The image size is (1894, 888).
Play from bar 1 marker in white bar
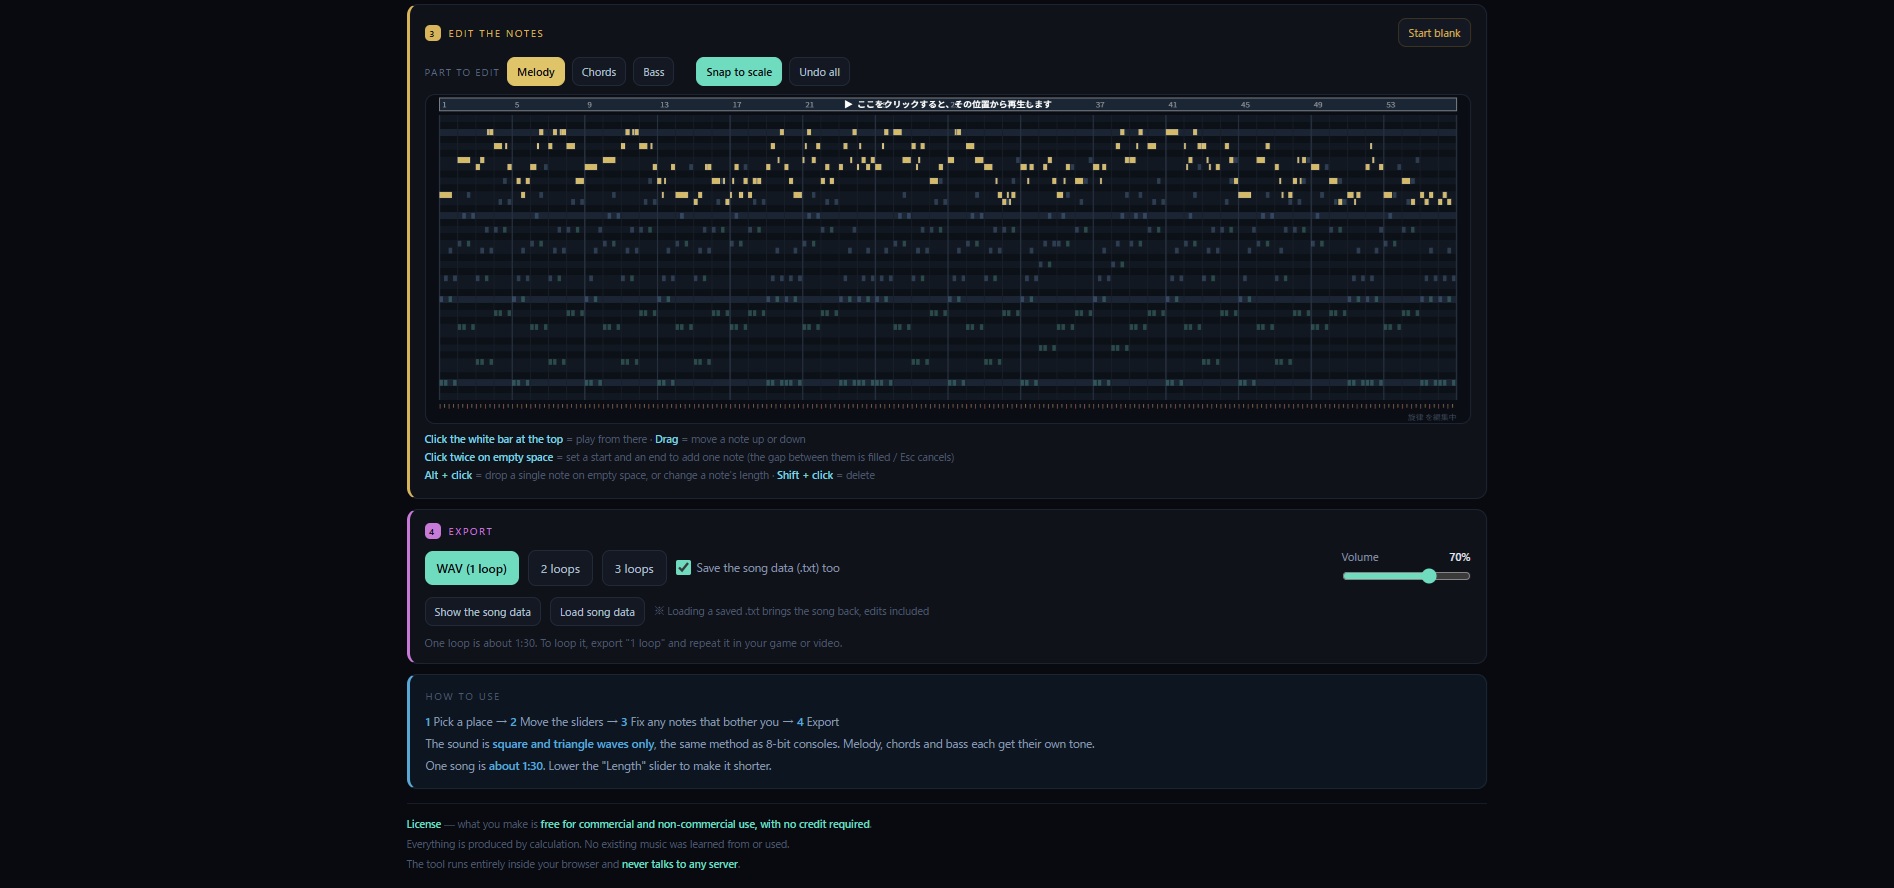[444, 105]
